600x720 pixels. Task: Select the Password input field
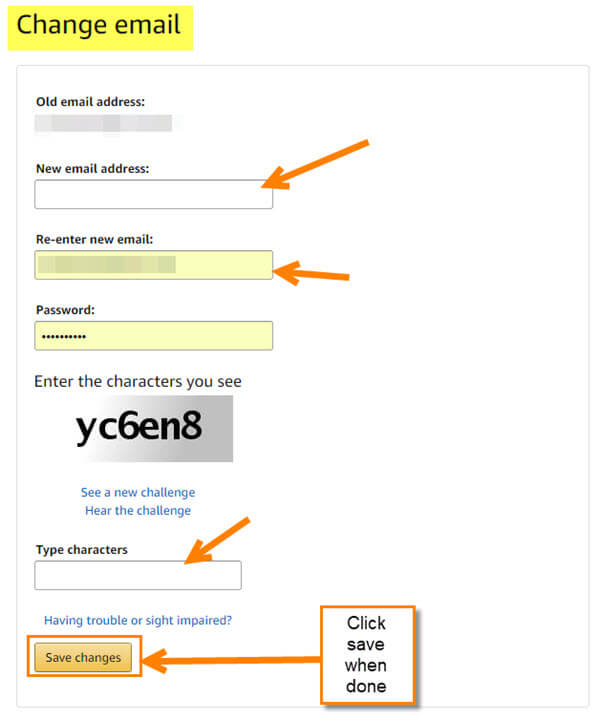coord(153,336)
